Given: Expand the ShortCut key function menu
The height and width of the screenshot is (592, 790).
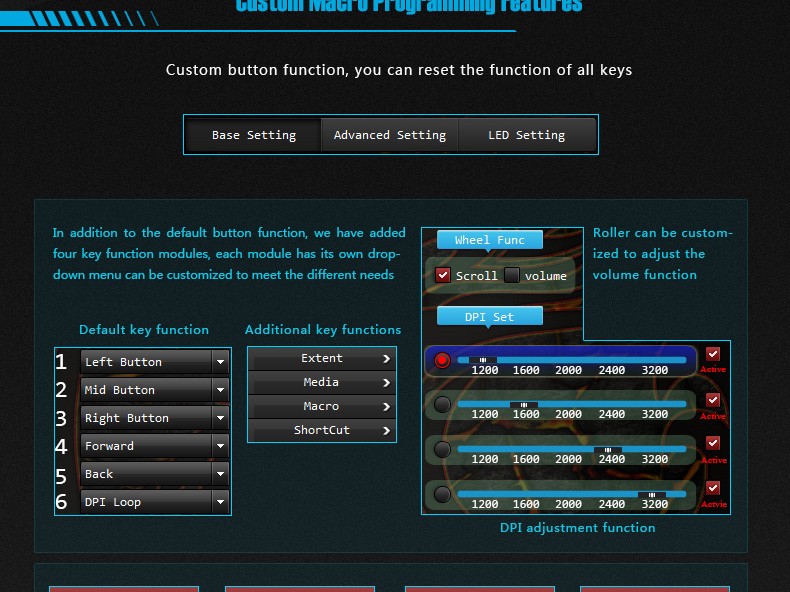Looking at the screenshot, I should tap(322, 430).
